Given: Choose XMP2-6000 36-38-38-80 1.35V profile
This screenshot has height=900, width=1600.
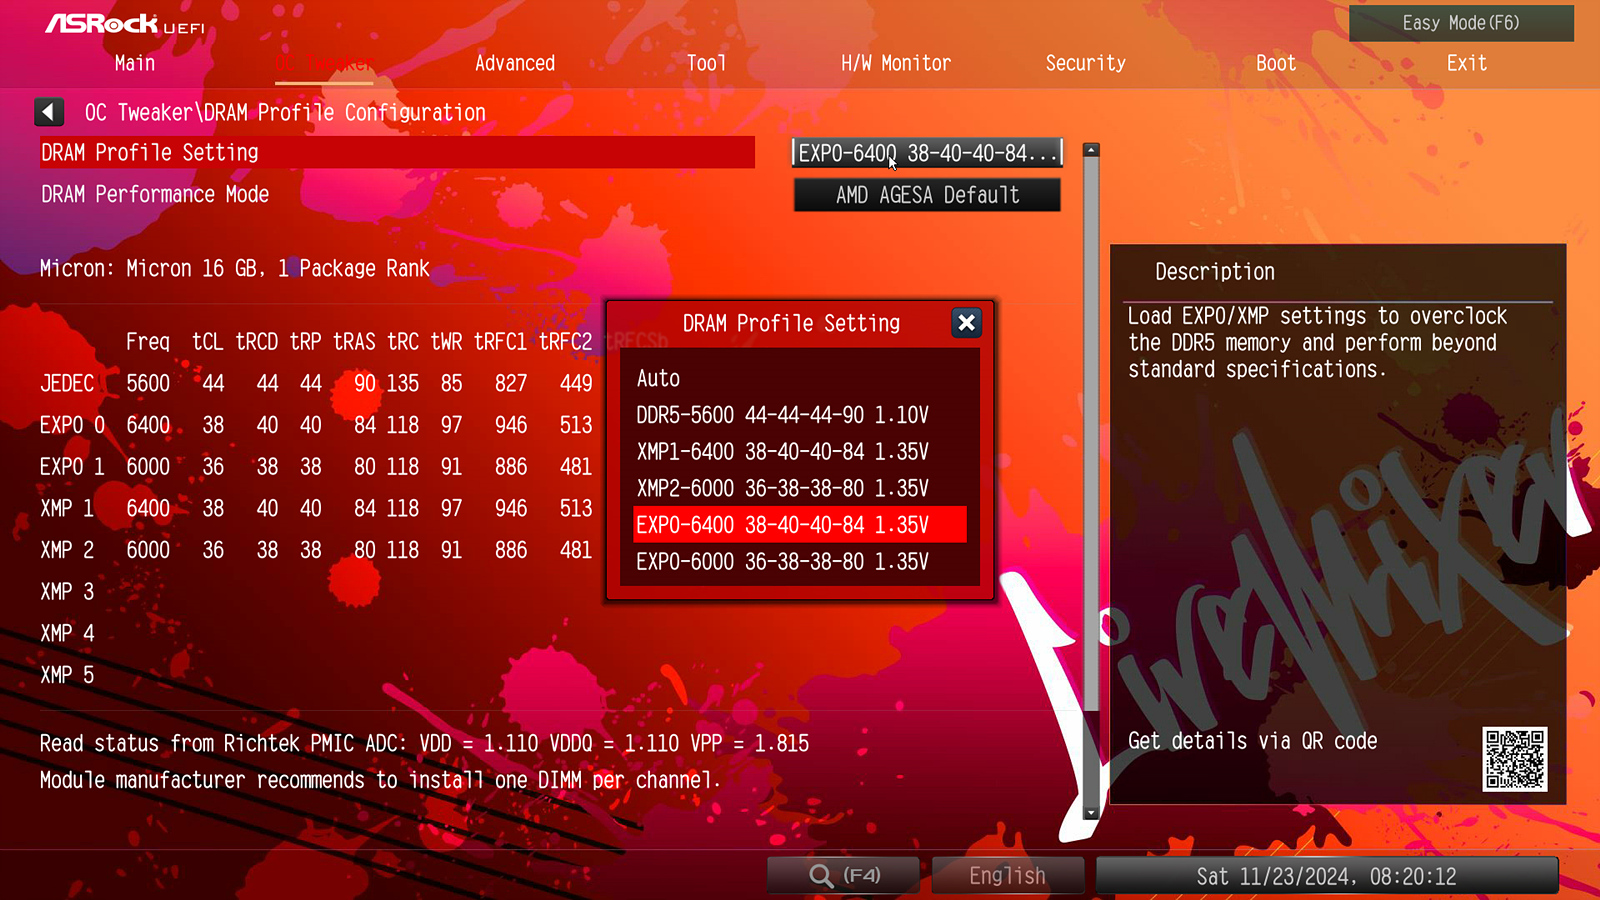Looking at the screenshot, I should 800,488.
